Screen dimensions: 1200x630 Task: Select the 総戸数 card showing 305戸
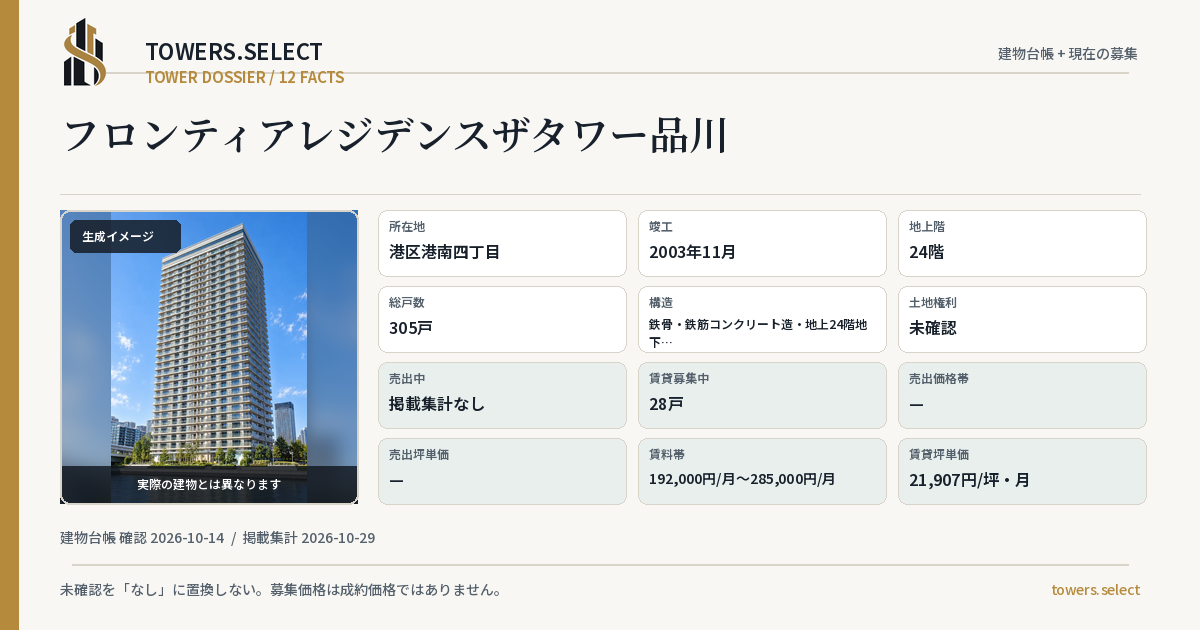coord(502,319)
